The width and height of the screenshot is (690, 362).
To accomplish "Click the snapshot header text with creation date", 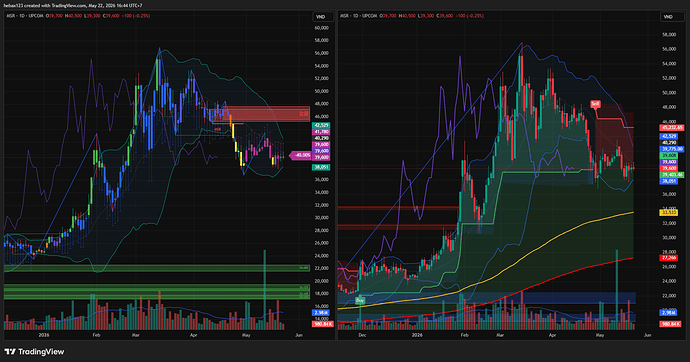I will point(73,6).
